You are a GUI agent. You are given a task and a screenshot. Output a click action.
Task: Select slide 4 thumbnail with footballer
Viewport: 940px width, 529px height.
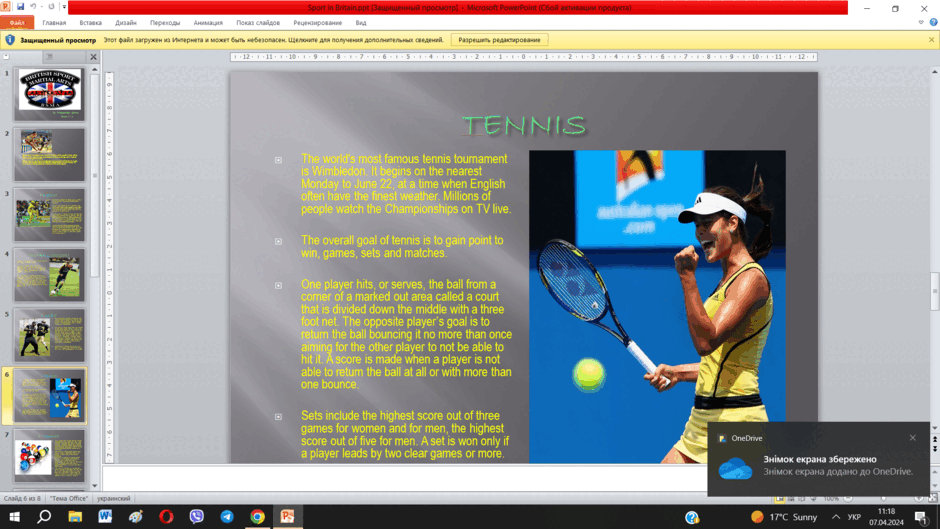pyautogui.click(x=50, y=275)
